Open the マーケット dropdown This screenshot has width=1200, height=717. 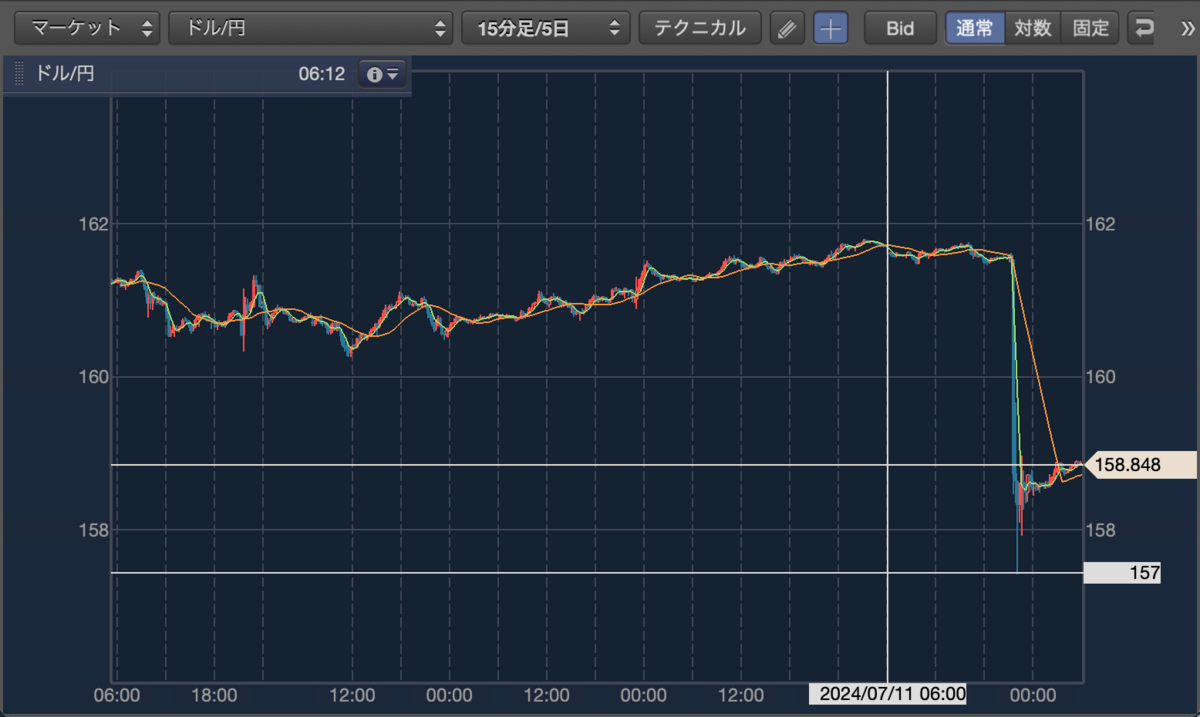[87, 28]
